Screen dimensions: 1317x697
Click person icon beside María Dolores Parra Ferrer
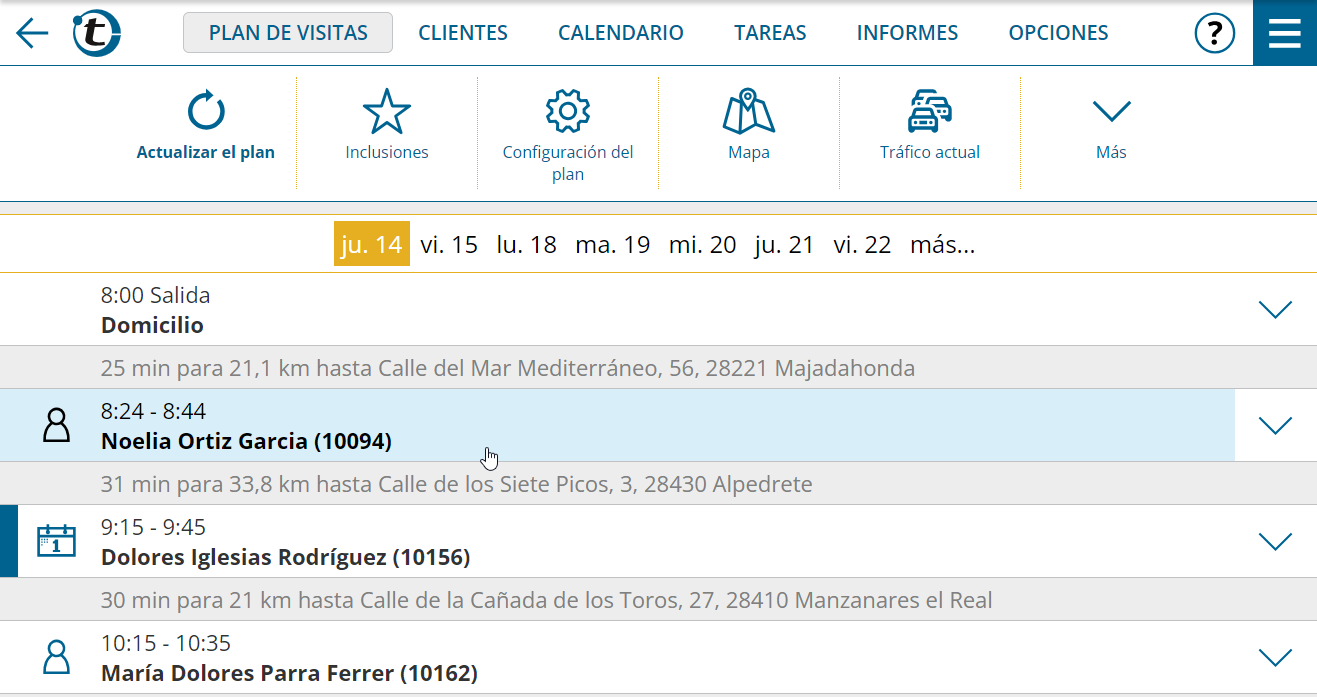(57, 657)
